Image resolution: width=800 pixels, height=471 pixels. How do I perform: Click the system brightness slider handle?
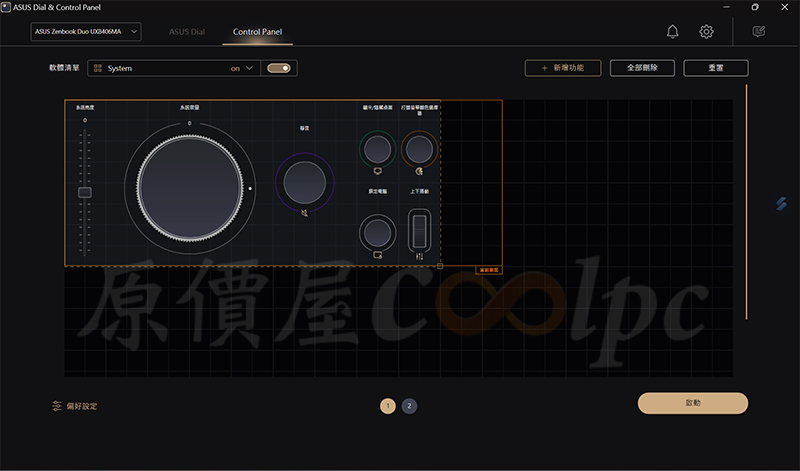tap(85, 192)
